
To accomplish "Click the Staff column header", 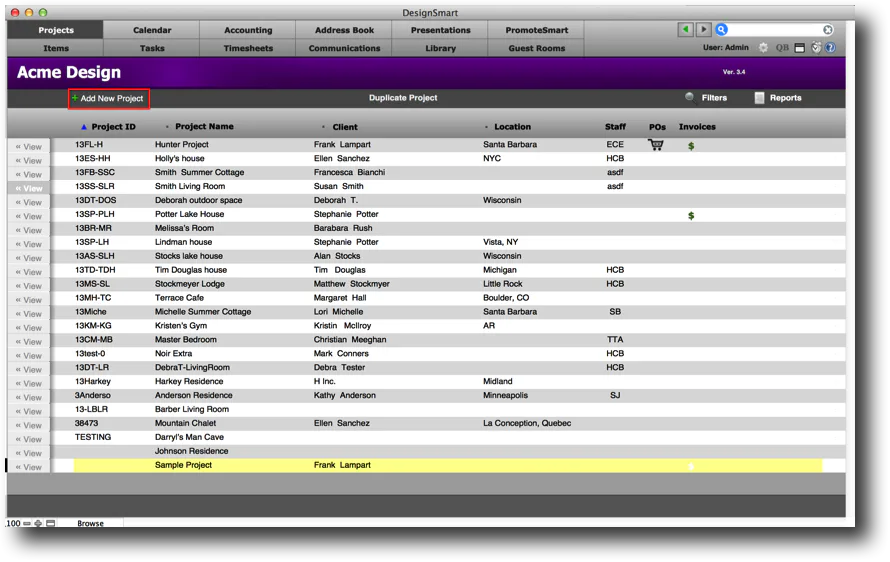I will (615, 127).
